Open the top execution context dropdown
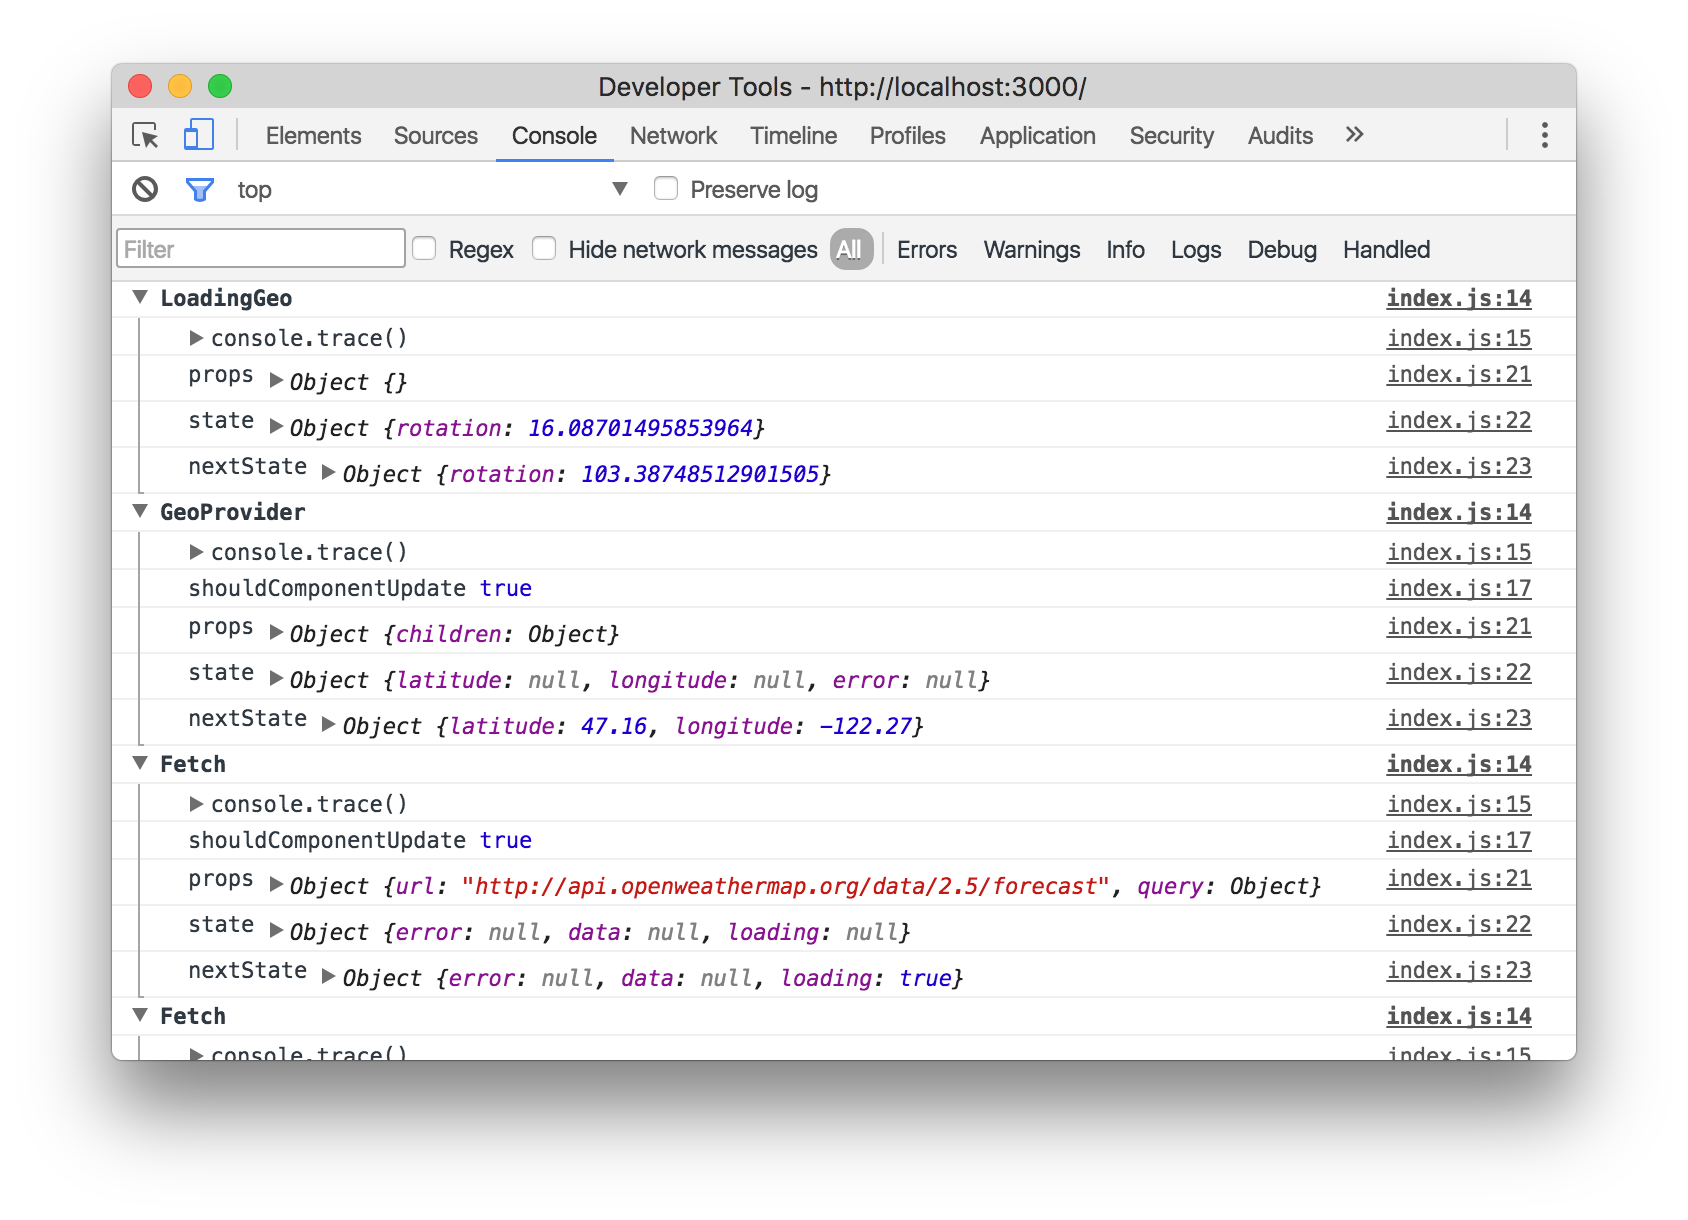 pyautogui.click(x=432, y=189)
